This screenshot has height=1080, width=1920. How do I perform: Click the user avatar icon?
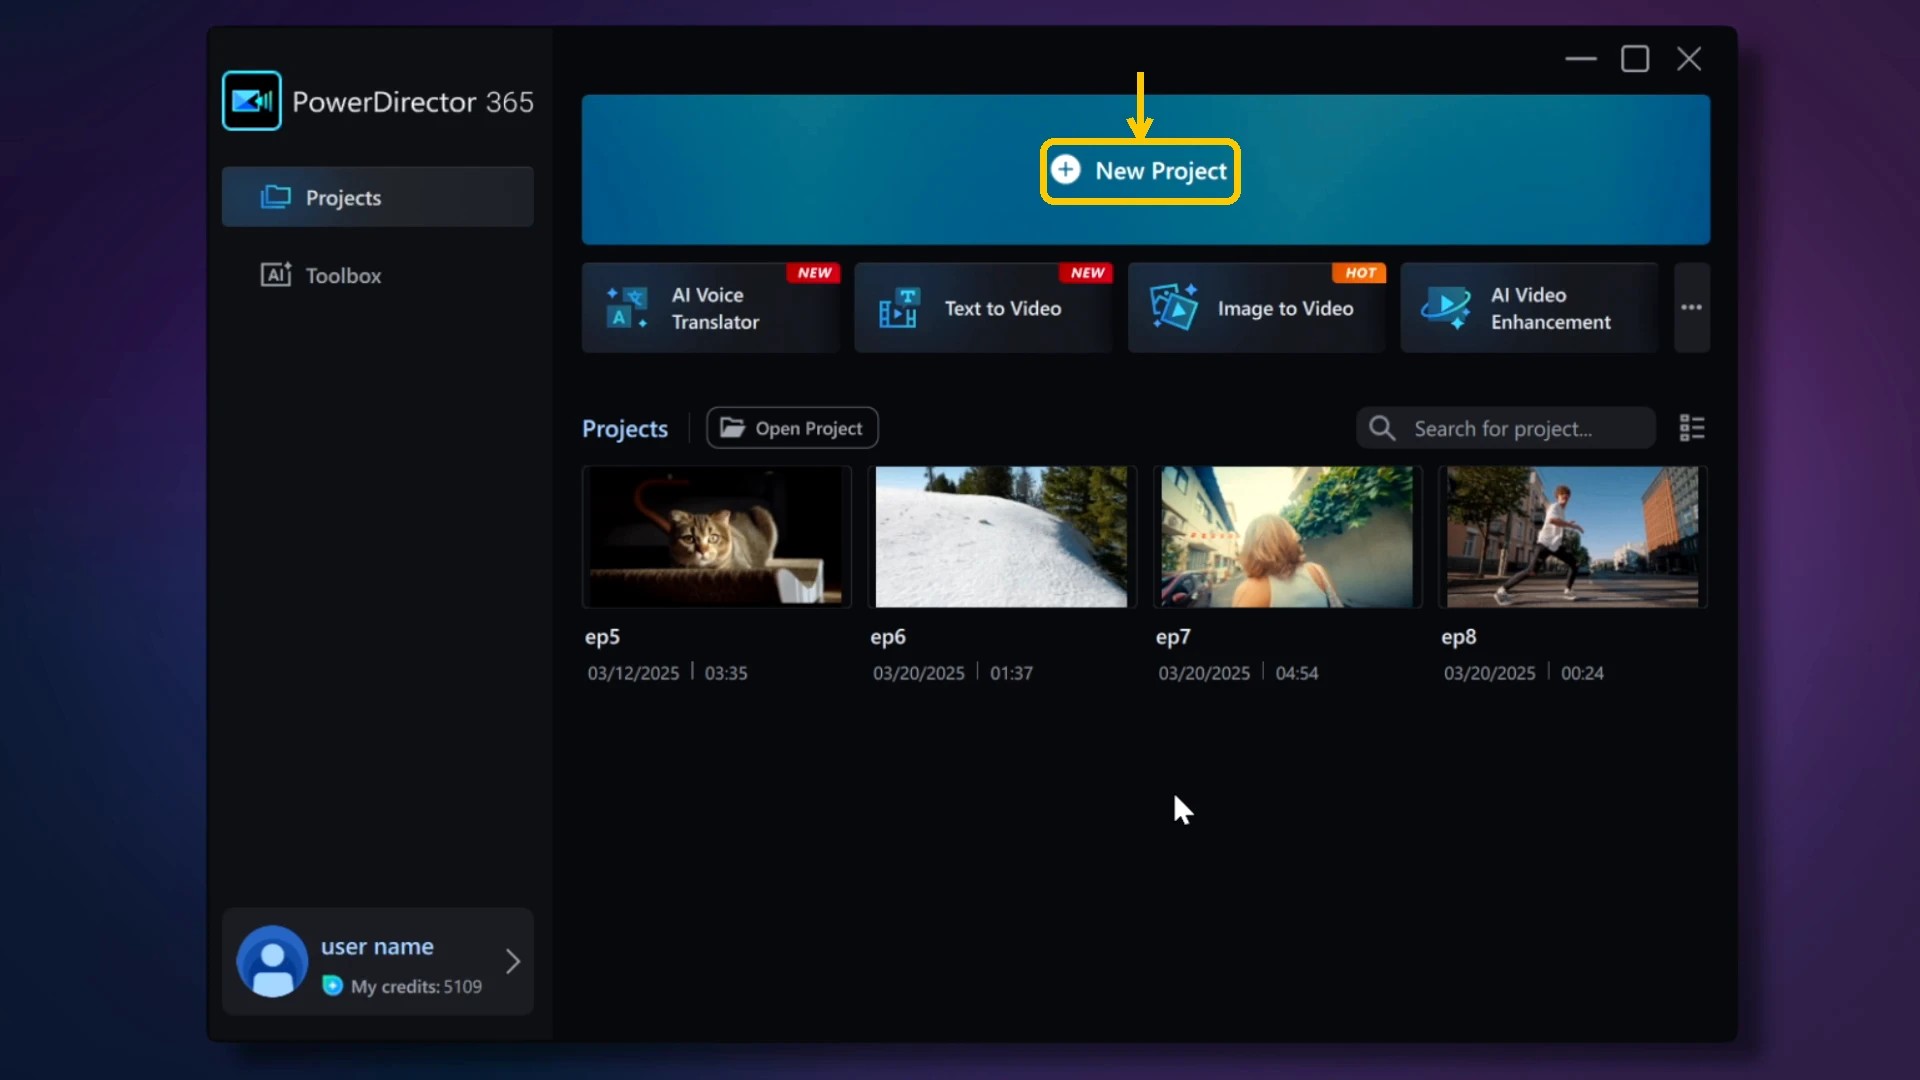[x=272, y=961]
